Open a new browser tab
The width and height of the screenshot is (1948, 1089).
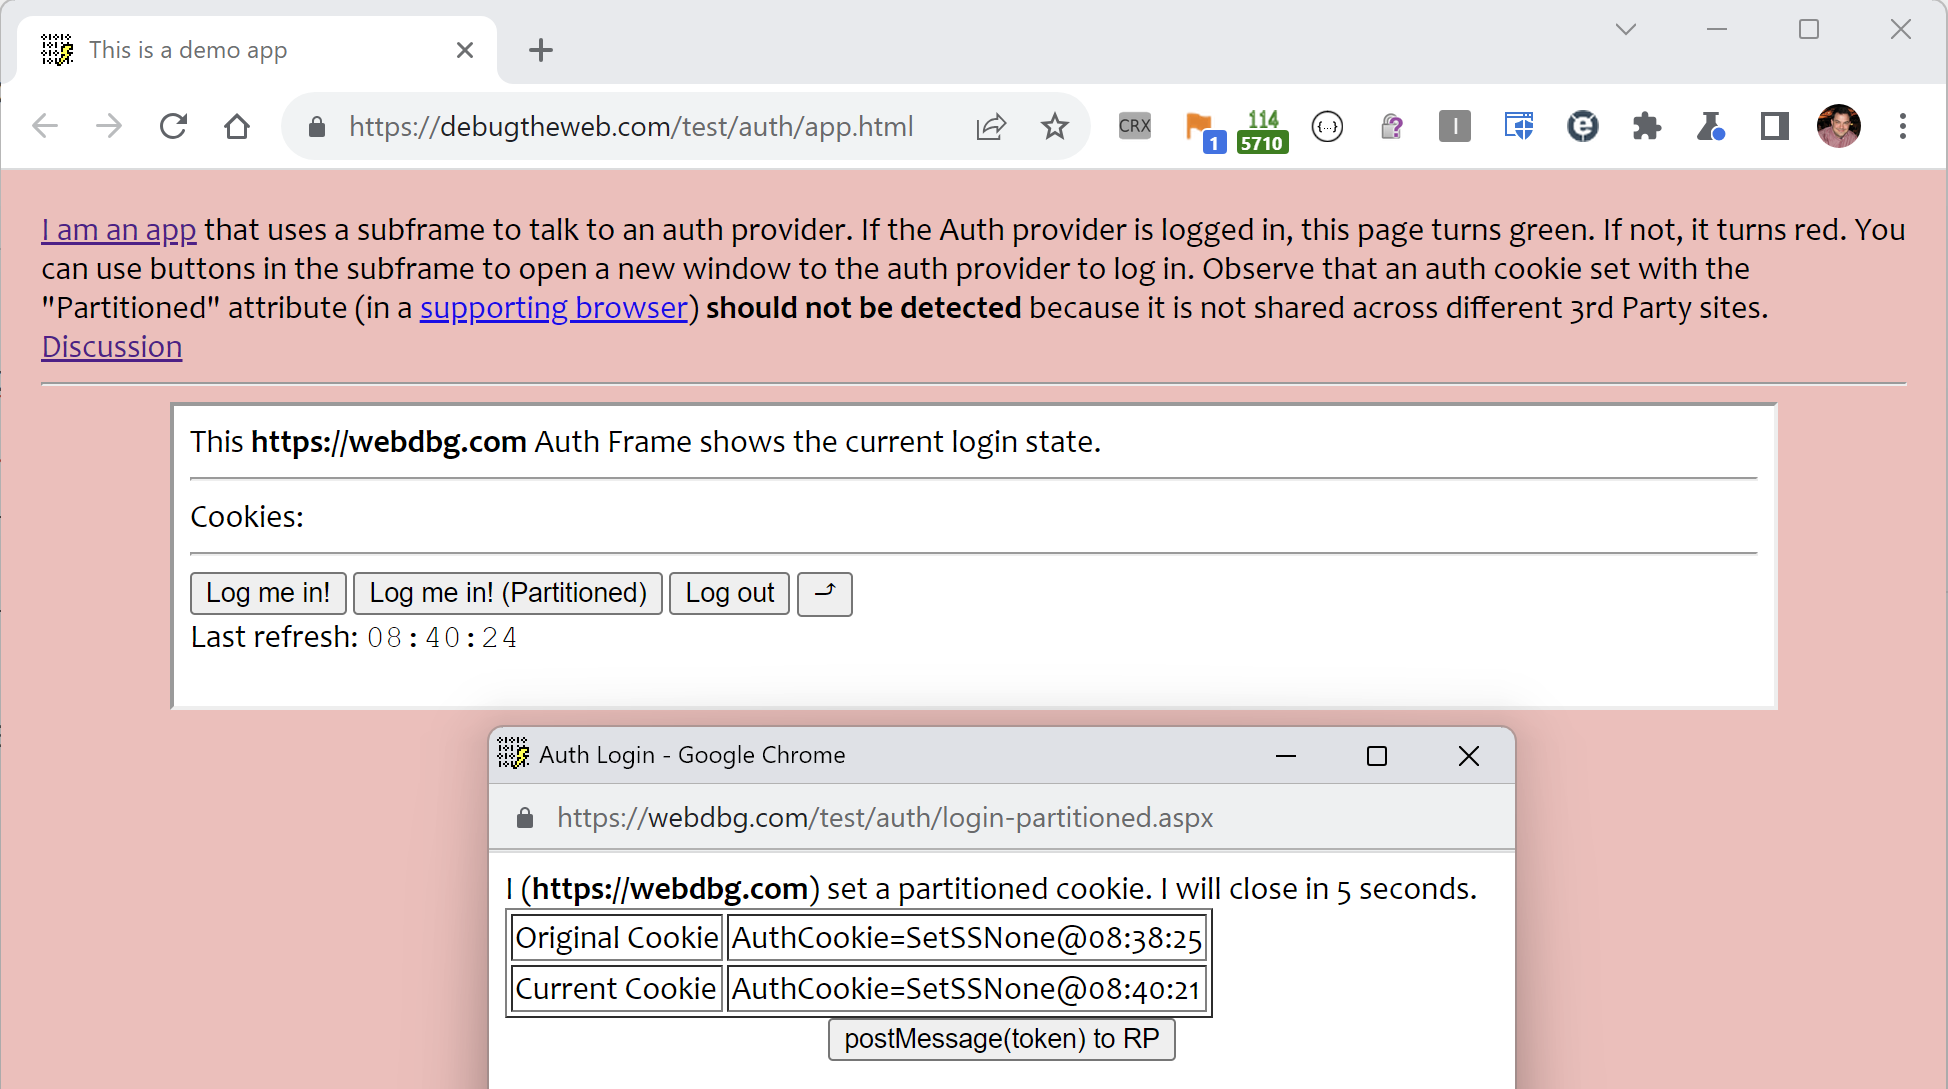(541, 50)
